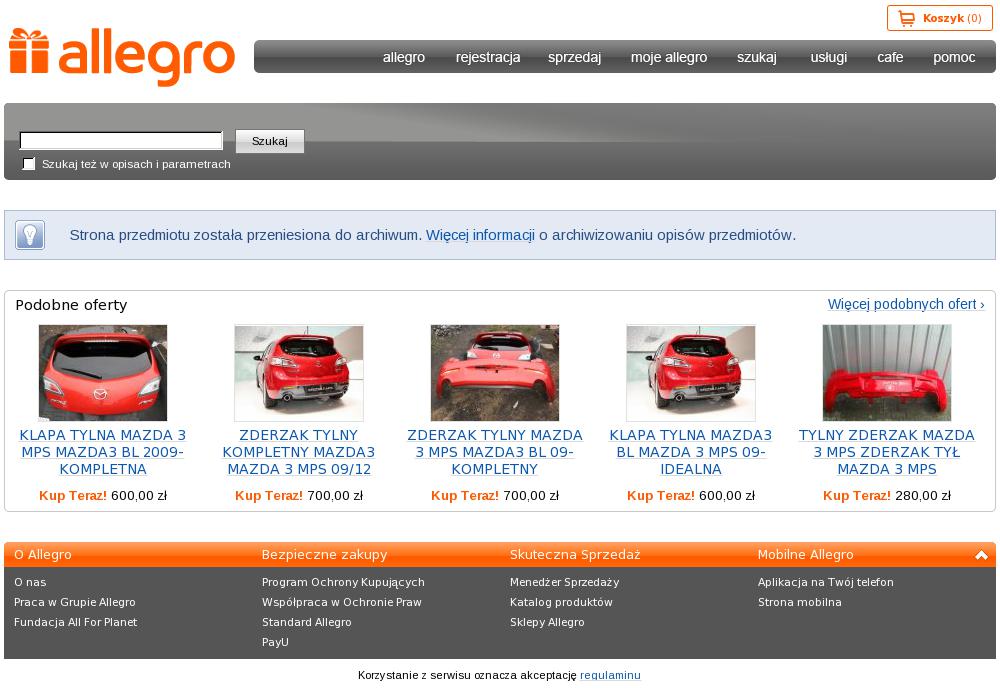Viewport: 1000px width, 695px height.
Task: Open thumbnail of ZDERZAK TYLNY MAZDA 3 MPS BL 09
Action: [495, 373]
